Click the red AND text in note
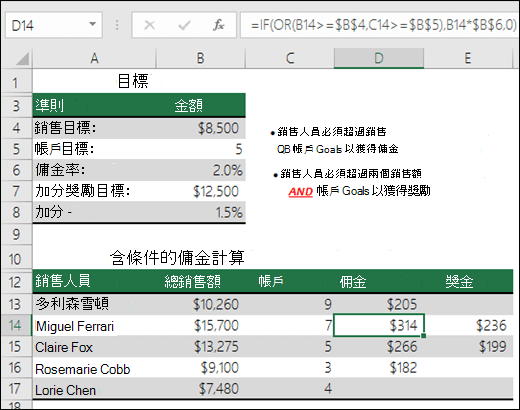The width and height of the screenshot is (520, 410). point(300,192)
